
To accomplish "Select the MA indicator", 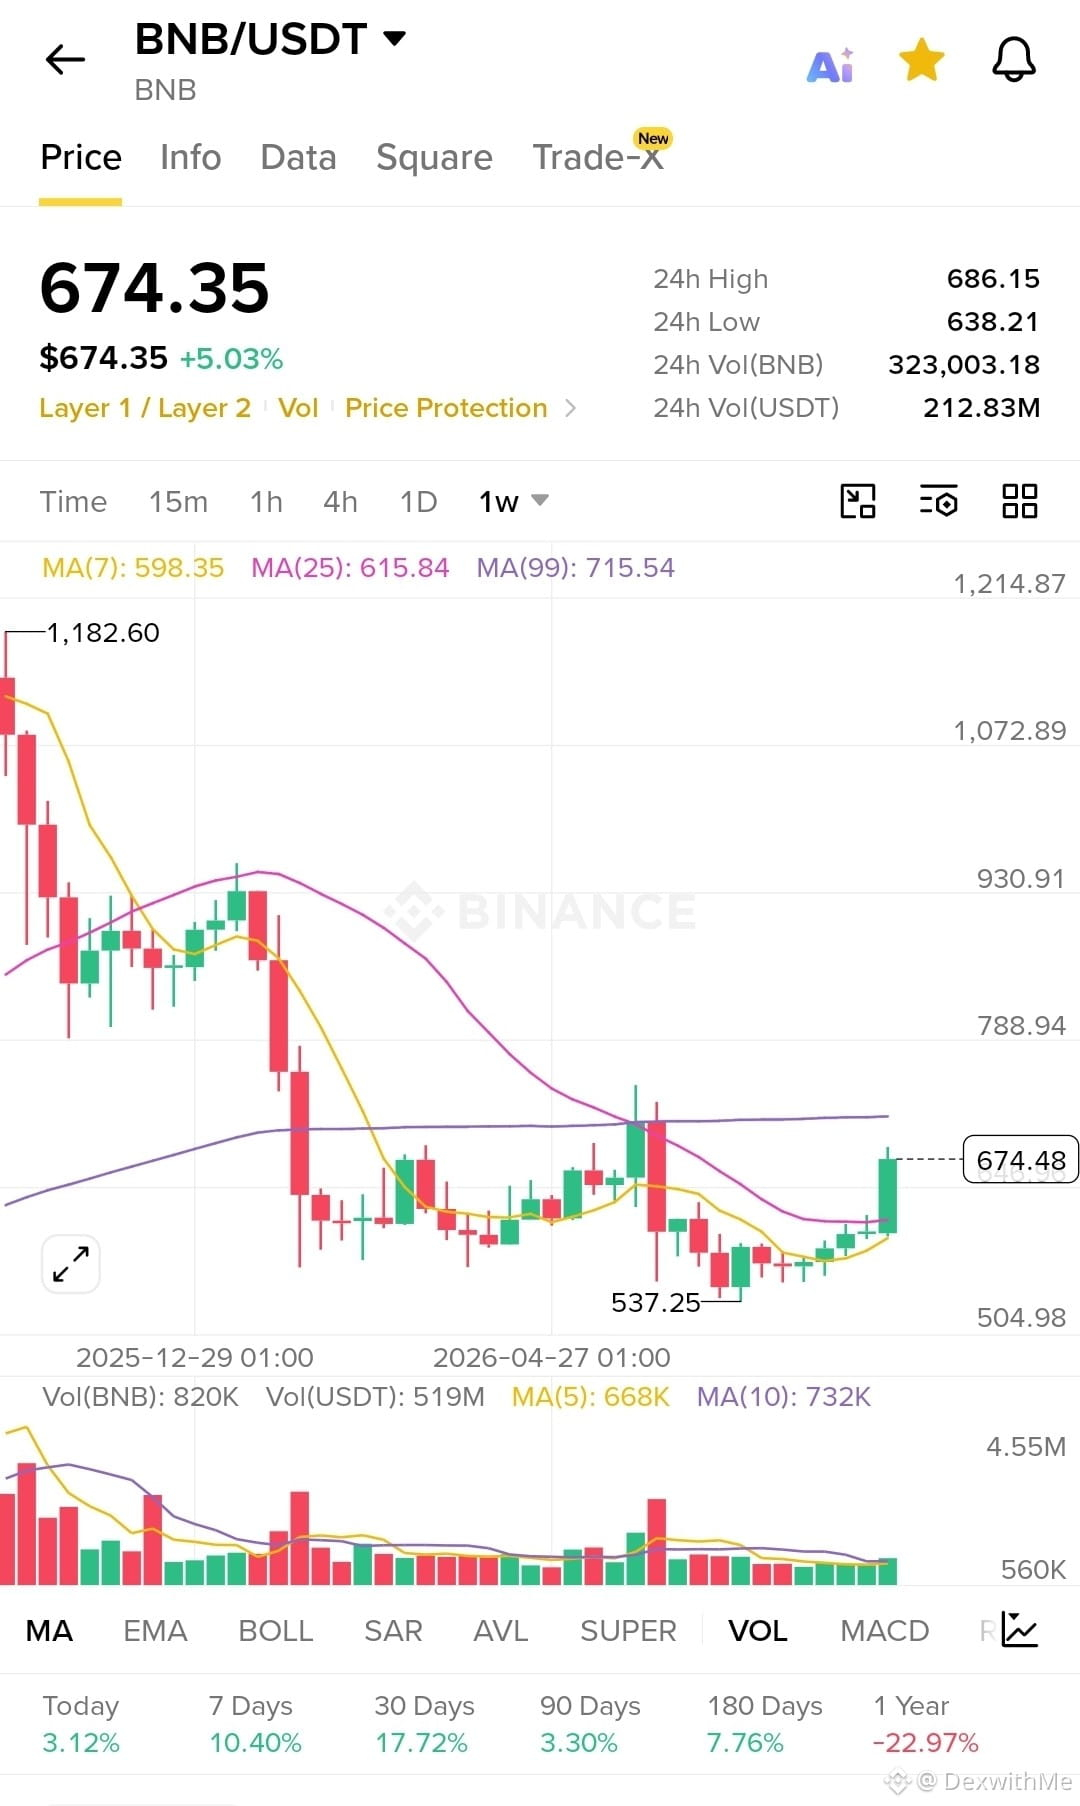I will coord(49,1631).
